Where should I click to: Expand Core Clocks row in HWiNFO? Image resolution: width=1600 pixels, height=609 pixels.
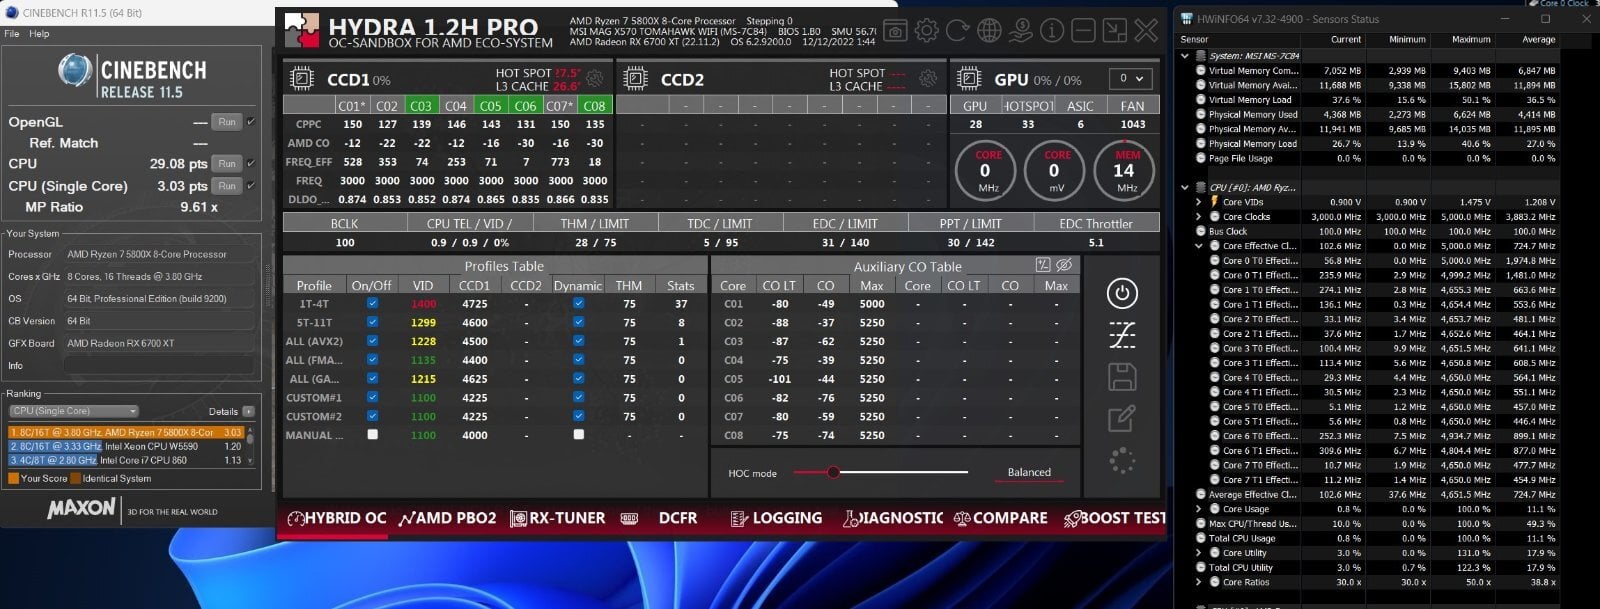(1200, 216)
